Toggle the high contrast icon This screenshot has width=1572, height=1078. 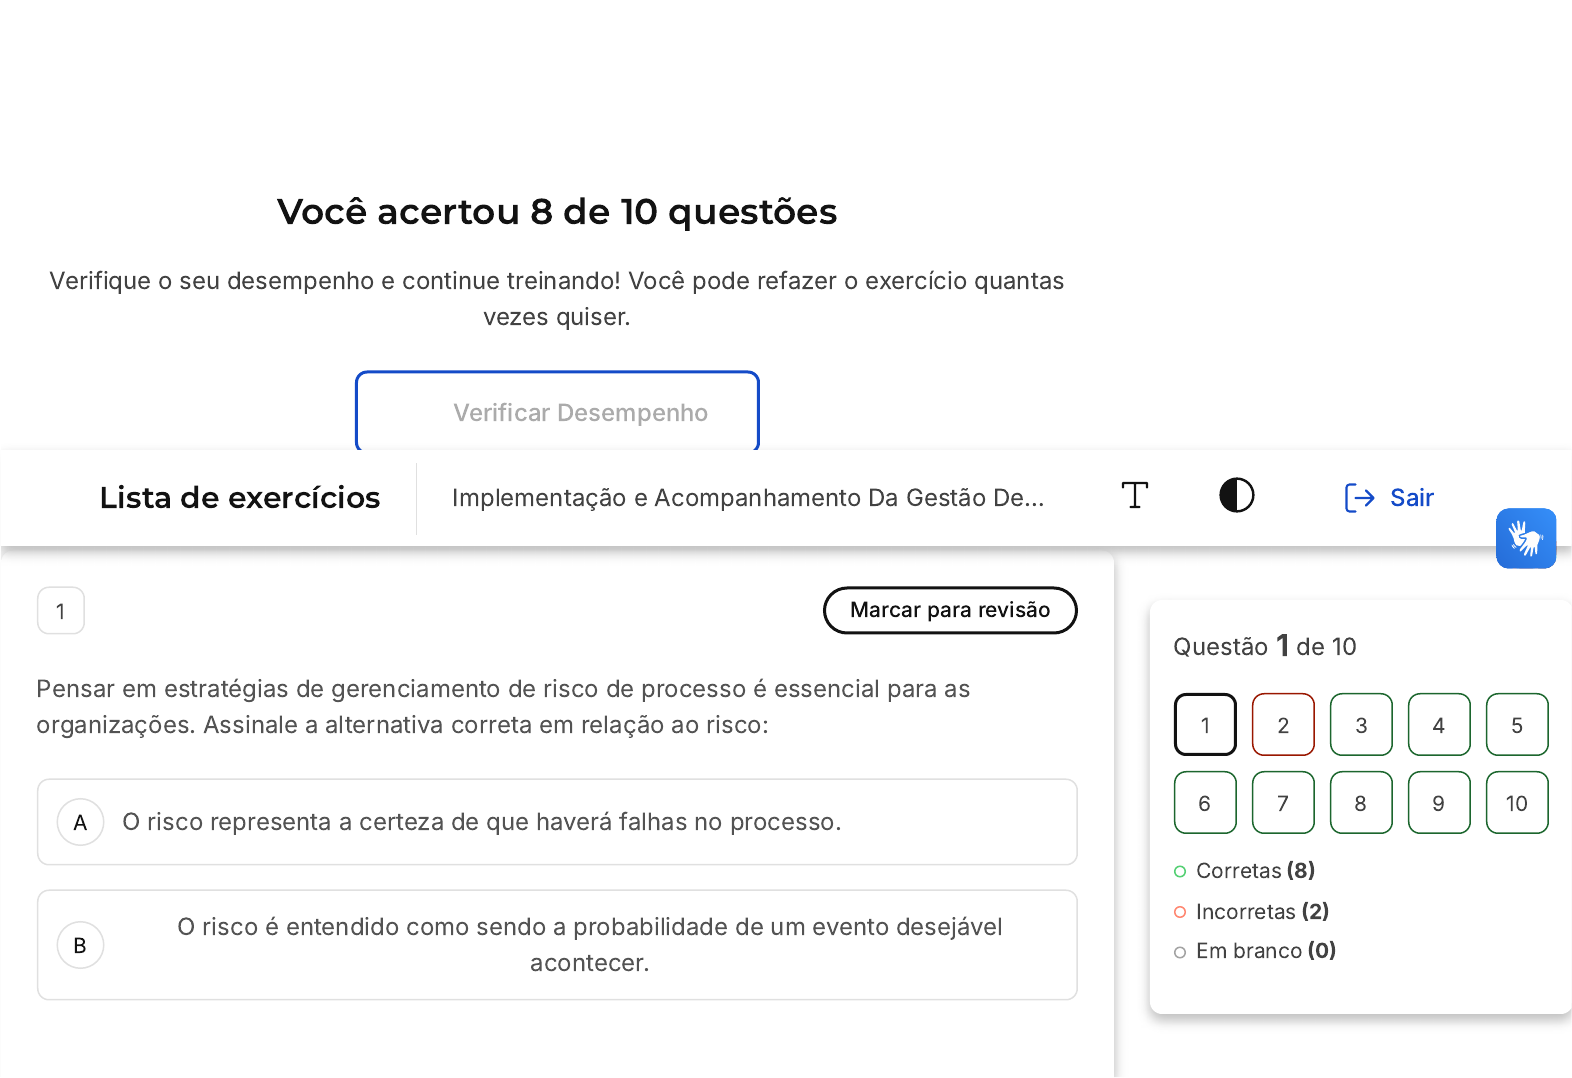(x=1237, y=496)
